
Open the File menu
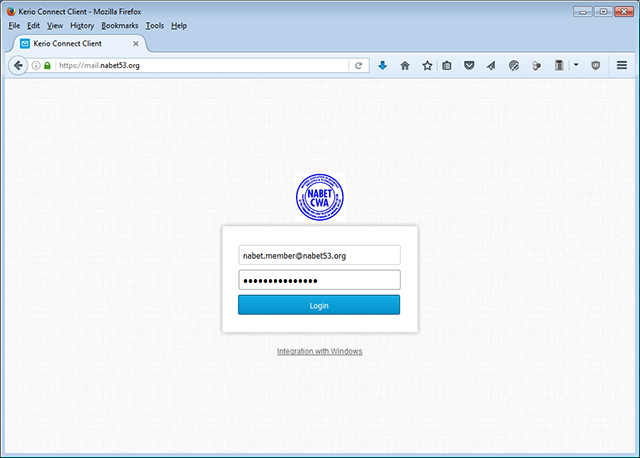point(14,26)
